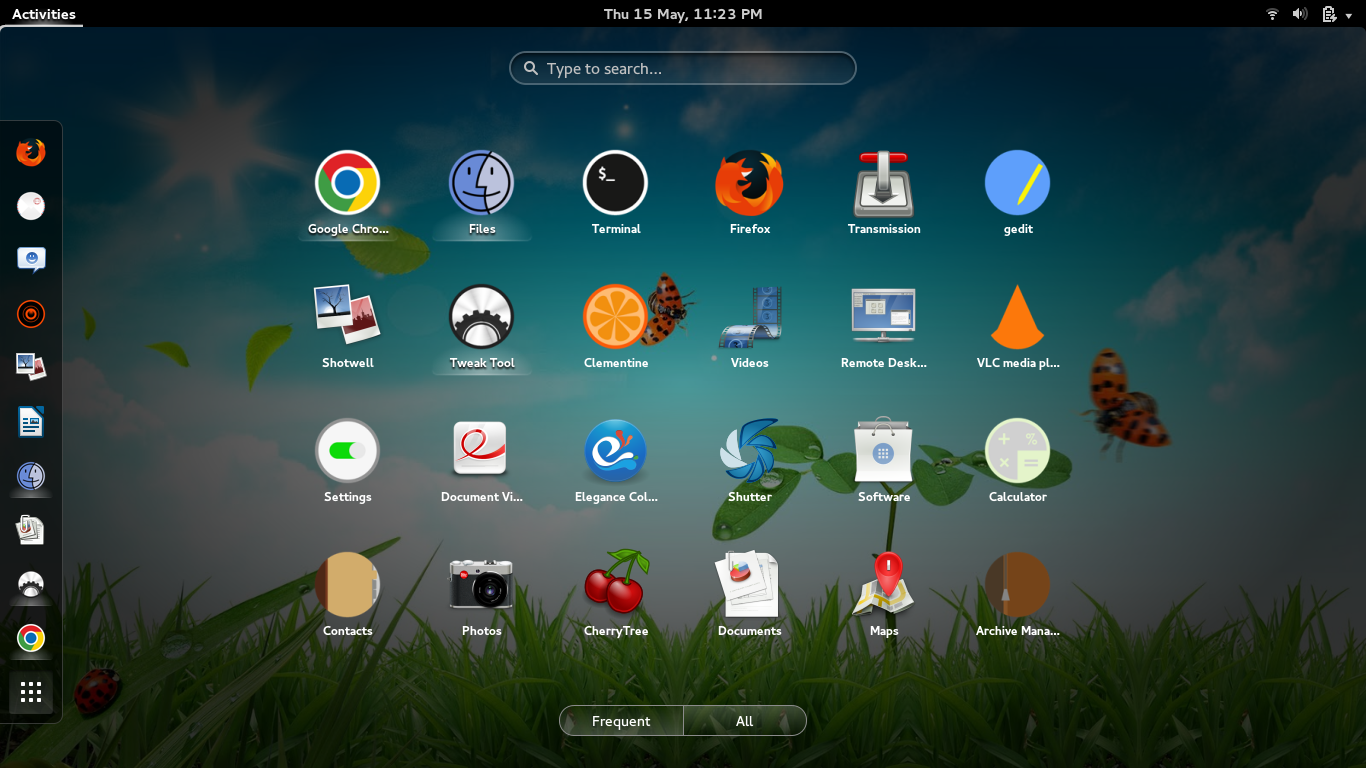This screenshot has height=768, width=1366.
Task: Click the Tweak Tool icon in the dock
Action: click(x=31, y=584)
